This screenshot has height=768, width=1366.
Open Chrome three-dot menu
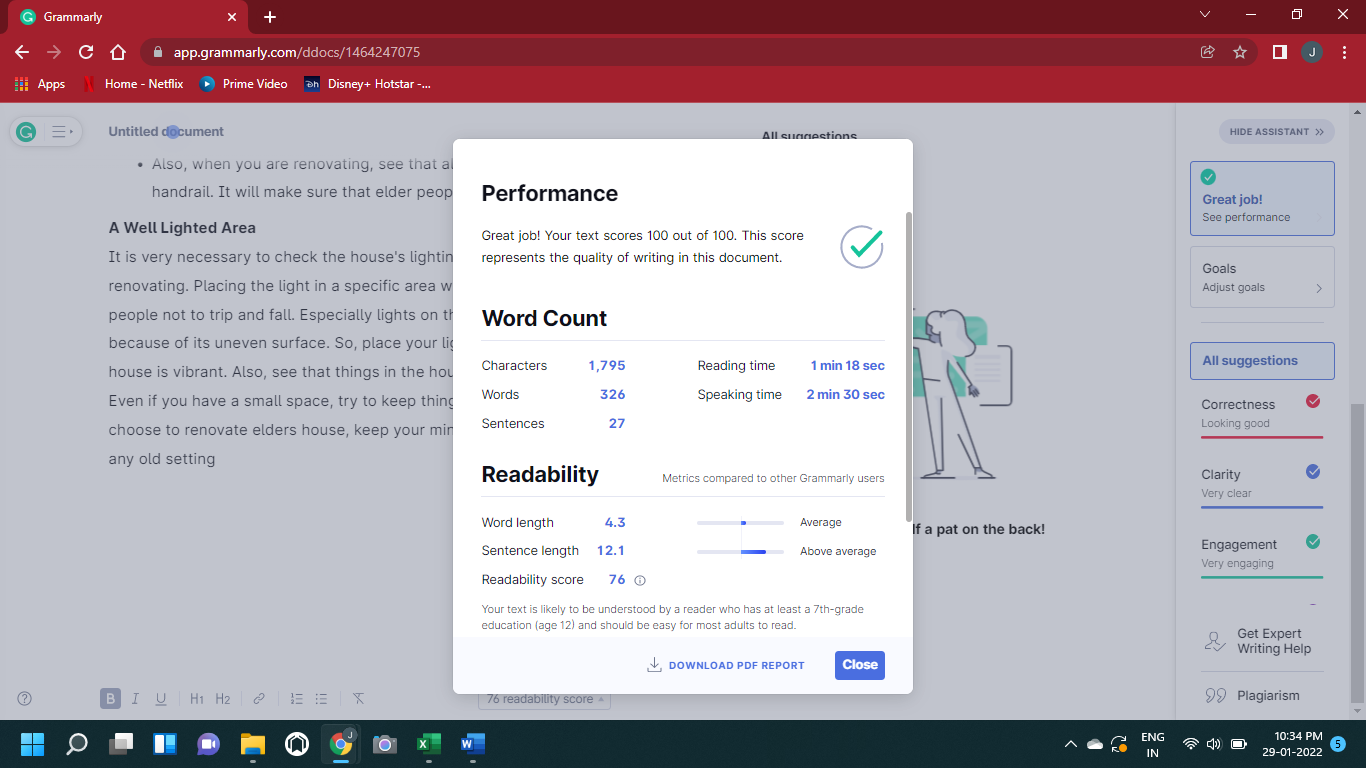1344,52
